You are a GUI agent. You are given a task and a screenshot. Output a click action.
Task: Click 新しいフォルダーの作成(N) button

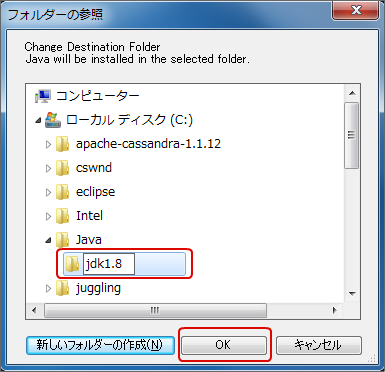[x=100, y=345]
